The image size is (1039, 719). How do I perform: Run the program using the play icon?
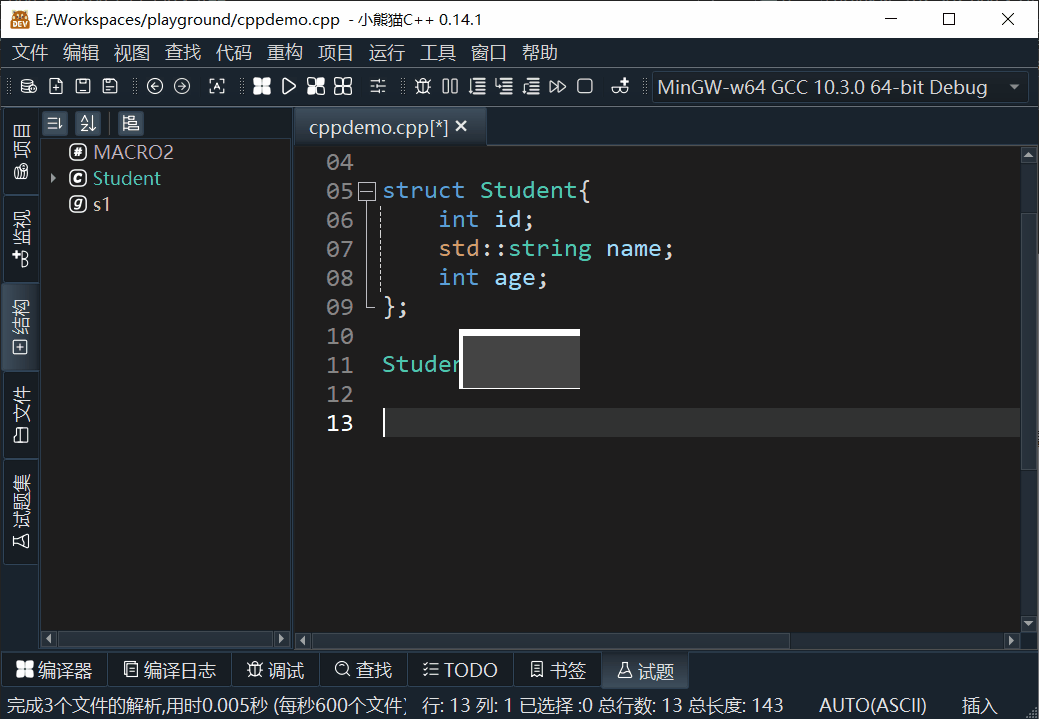(x=288, y=86)
